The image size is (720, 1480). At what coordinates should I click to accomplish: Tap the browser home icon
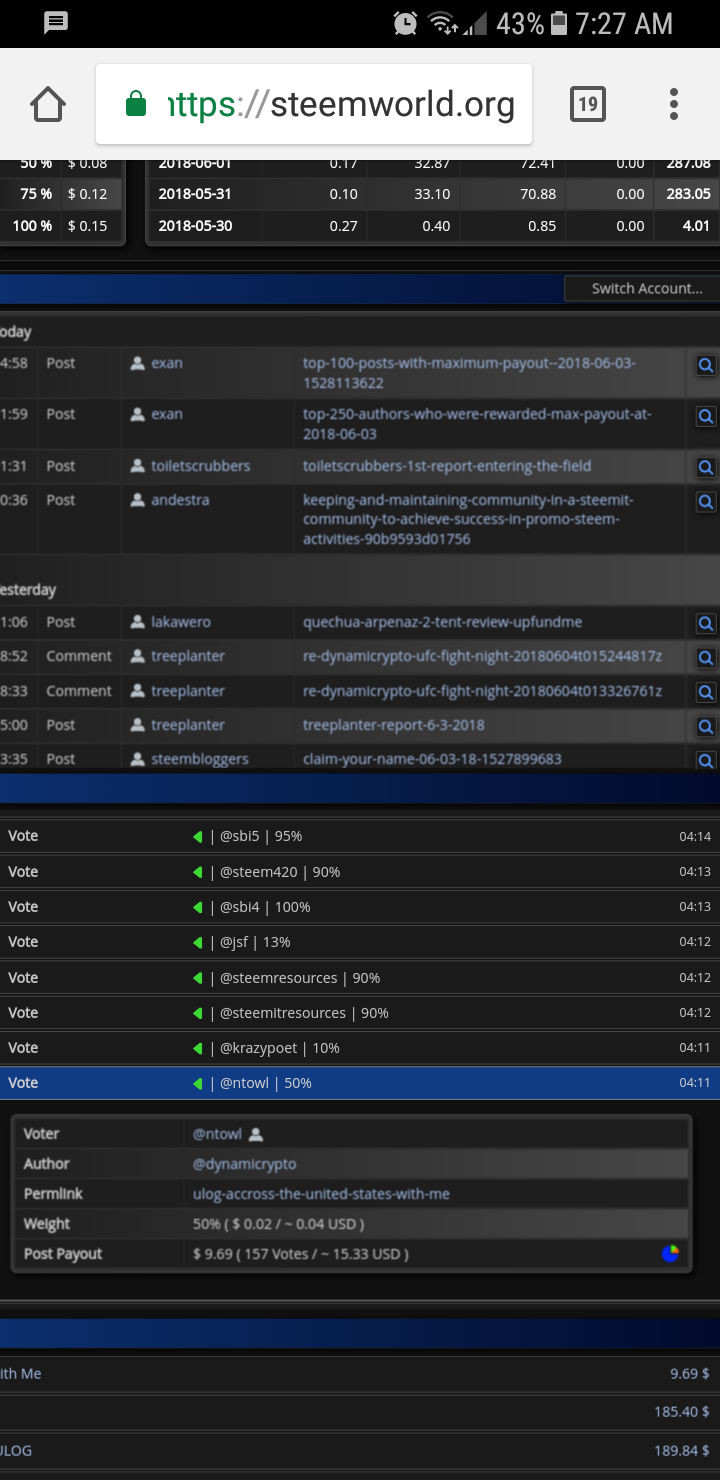(x=48, y=104)
